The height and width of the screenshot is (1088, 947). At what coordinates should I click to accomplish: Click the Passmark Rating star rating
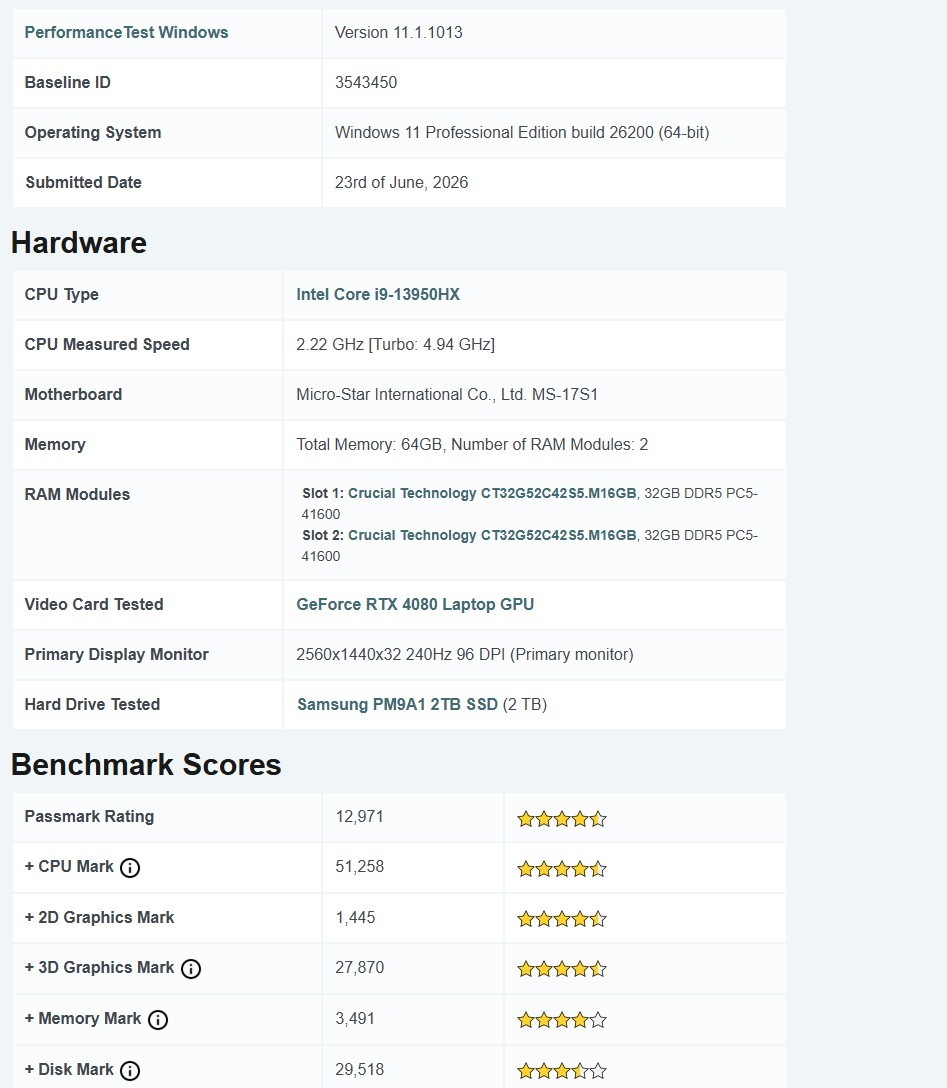tap(562, 819)
